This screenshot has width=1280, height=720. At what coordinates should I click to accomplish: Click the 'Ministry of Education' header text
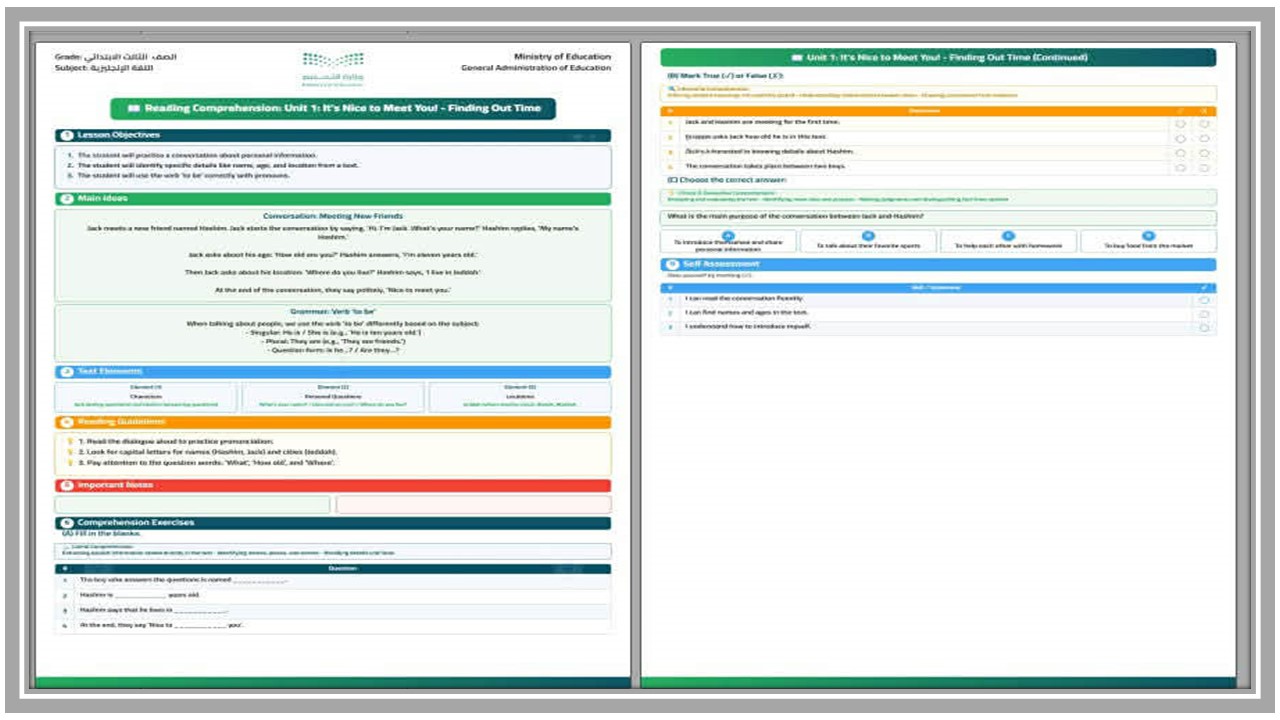pyautogui.click(x=562, y=57)
